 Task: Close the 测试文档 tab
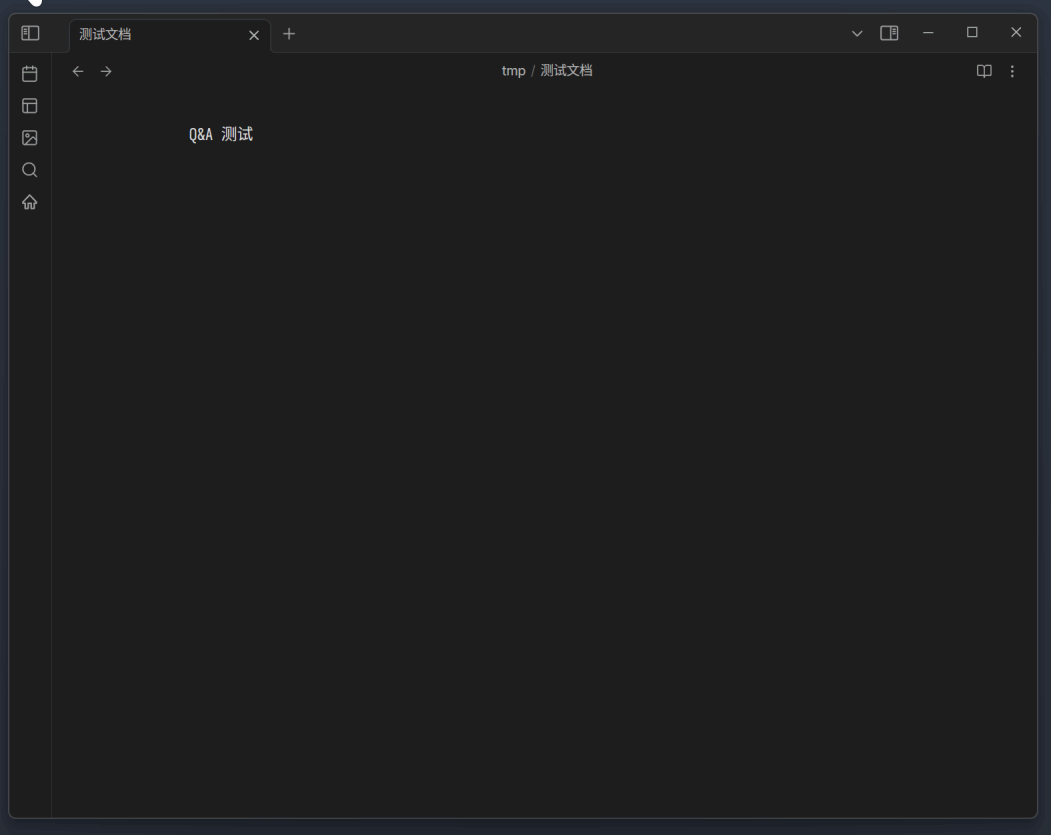254,36
